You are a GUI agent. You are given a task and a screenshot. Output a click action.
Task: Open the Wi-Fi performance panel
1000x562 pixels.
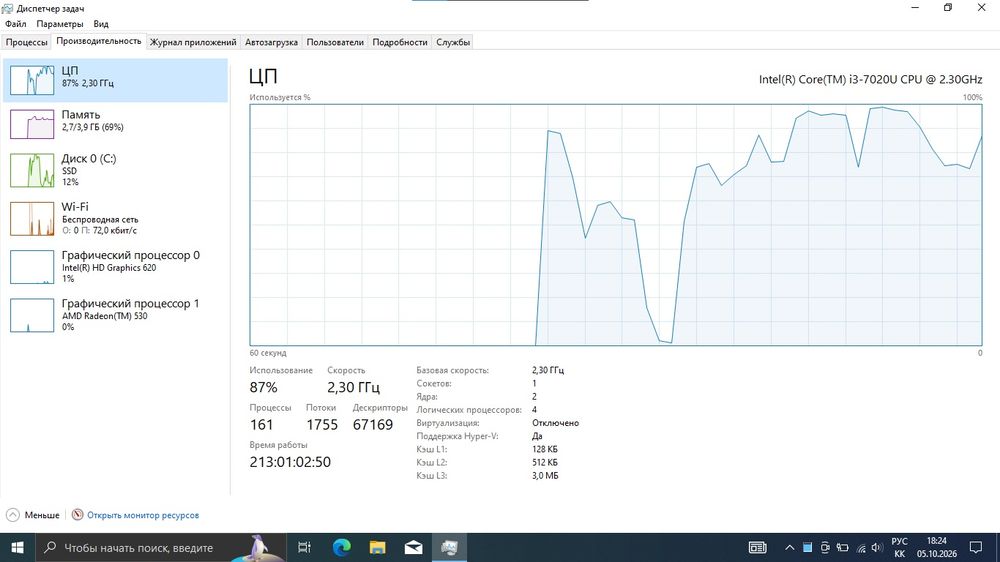click(115, 219)
